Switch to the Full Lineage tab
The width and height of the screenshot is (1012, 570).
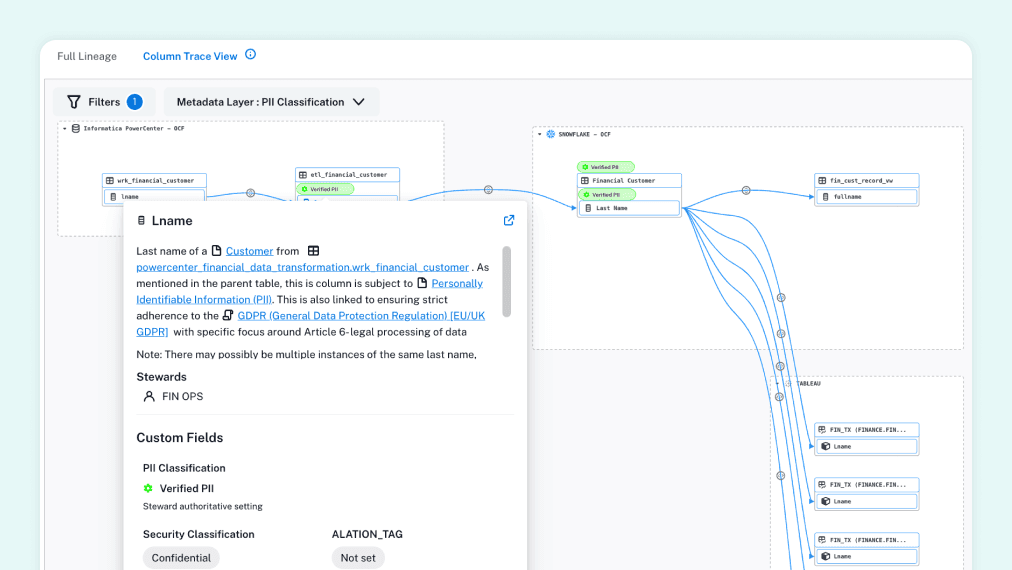click(x=87, y=56)
